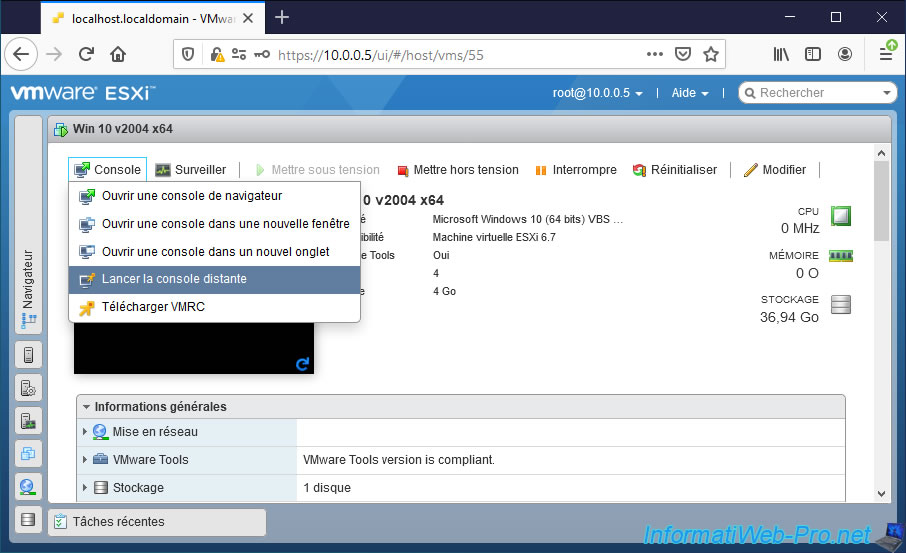
Task: Reset the VM with Réinitialiser
Action: click(x=675, y=170)
